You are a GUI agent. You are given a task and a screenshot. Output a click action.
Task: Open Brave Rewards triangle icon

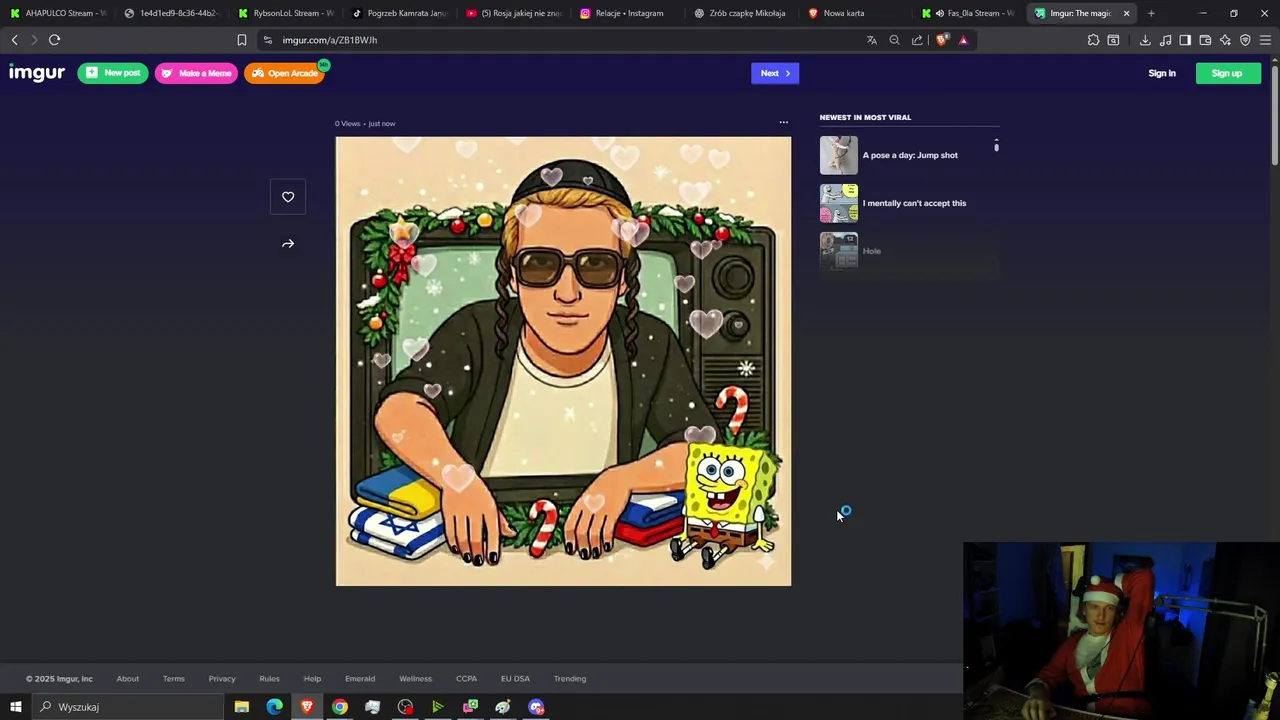pyautogui.click(x=963, y=40)
